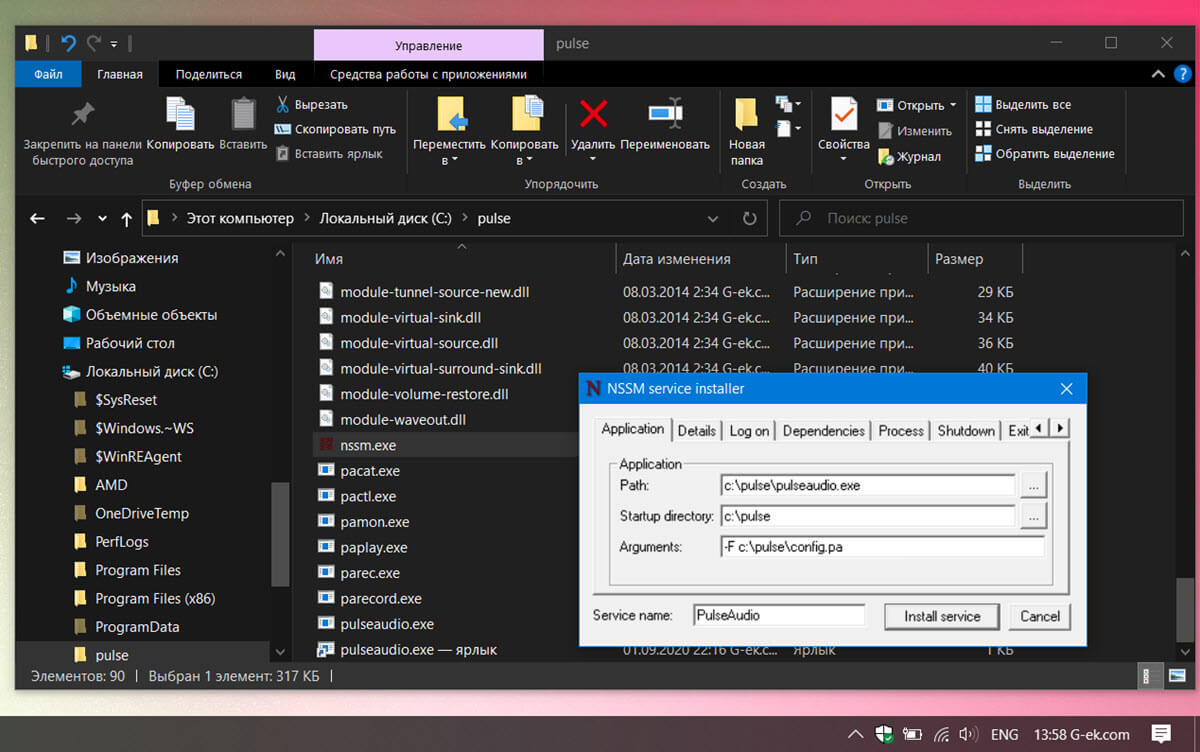Screen dimensions: 1200x752
Task: Expand the address bar history dropdown
Action: [712, 218]
